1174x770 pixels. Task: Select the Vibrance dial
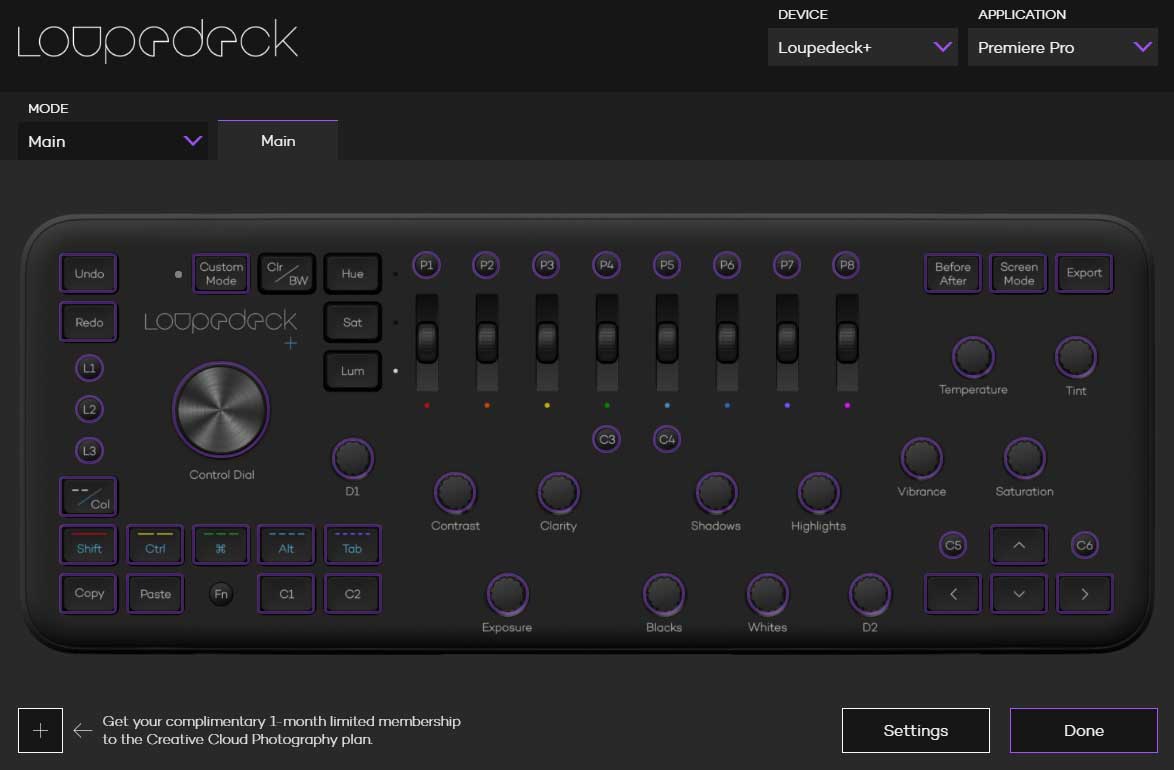tap(921, 458)
